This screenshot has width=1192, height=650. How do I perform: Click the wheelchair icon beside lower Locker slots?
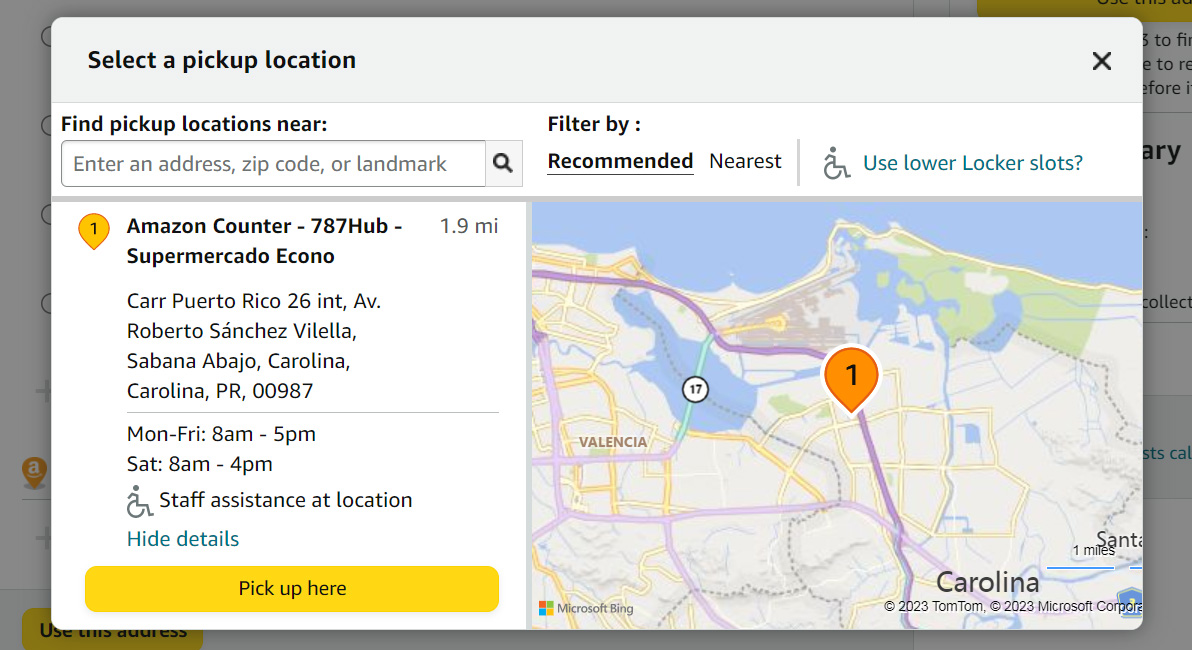836,163
